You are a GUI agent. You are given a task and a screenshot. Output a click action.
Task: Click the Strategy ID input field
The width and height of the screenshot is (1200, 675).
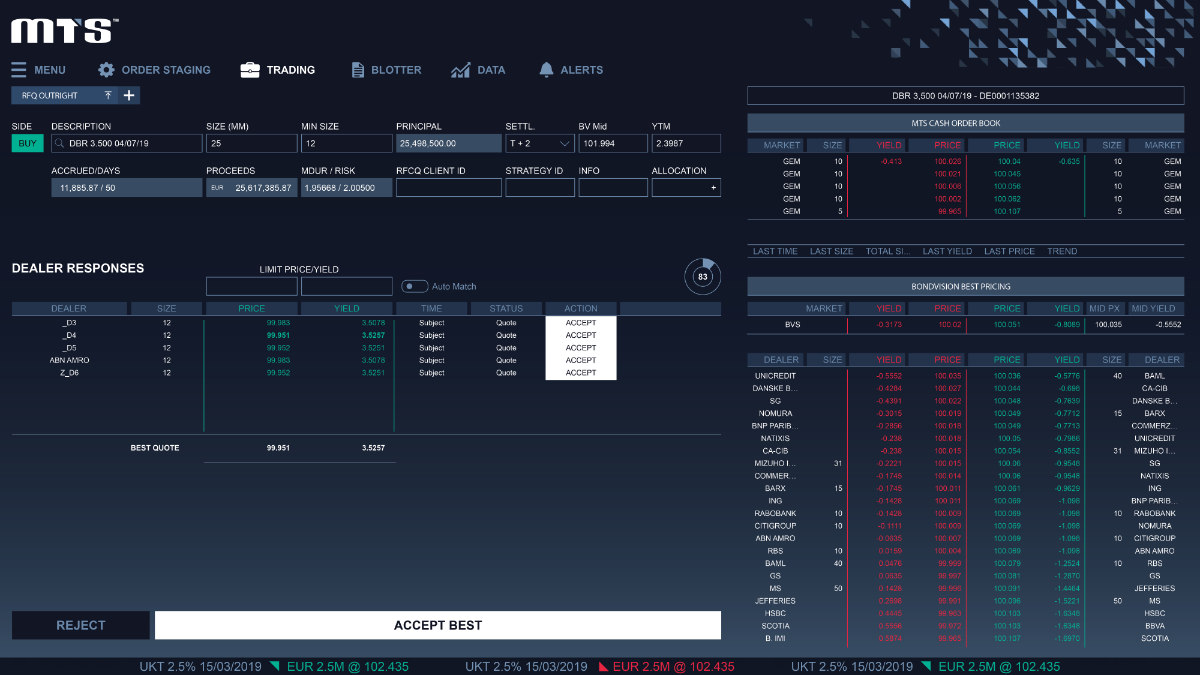[540, 187]
